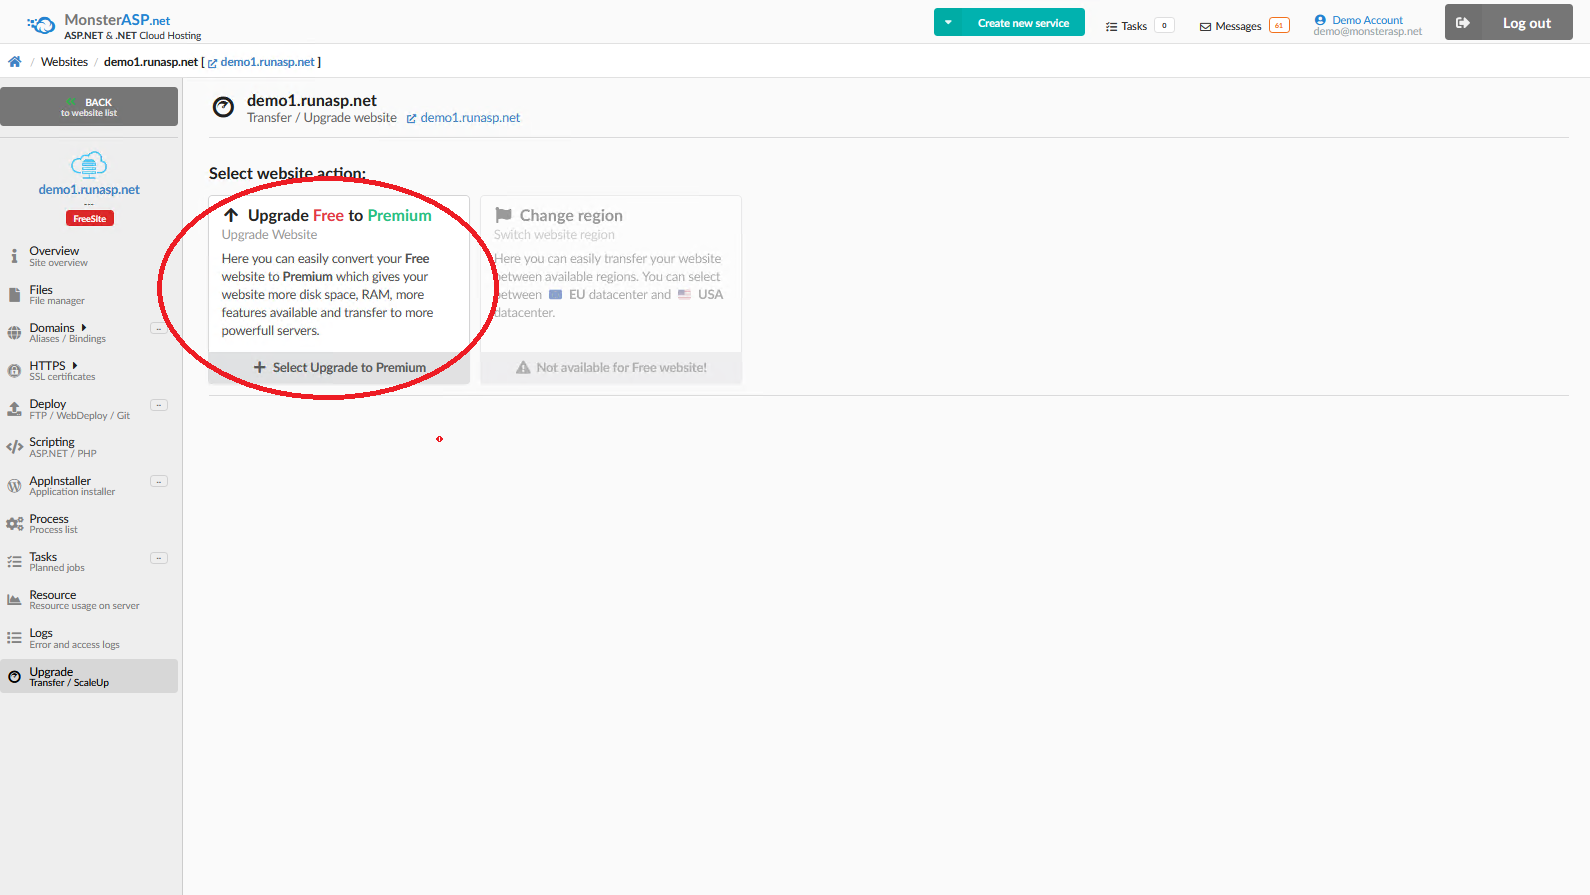Open Process list via gears icon
Image resolution: width=1590 pixels, height=895 pixels.
click(x=14, y=524)
